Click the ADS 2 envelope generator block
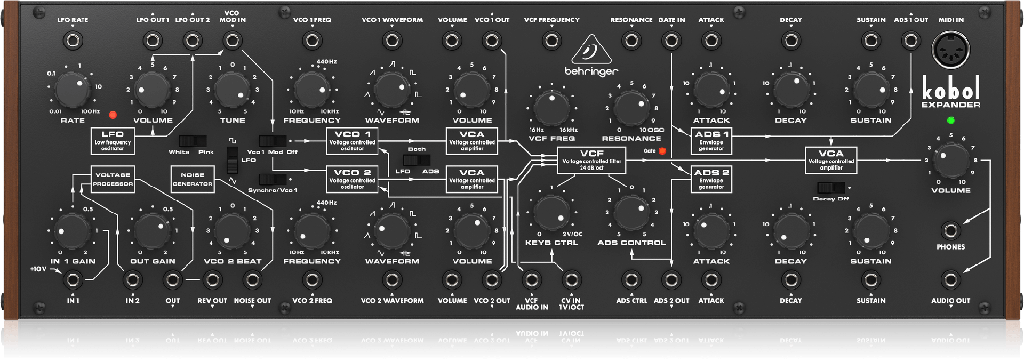 pyautogui.click(x=711, y=180)
